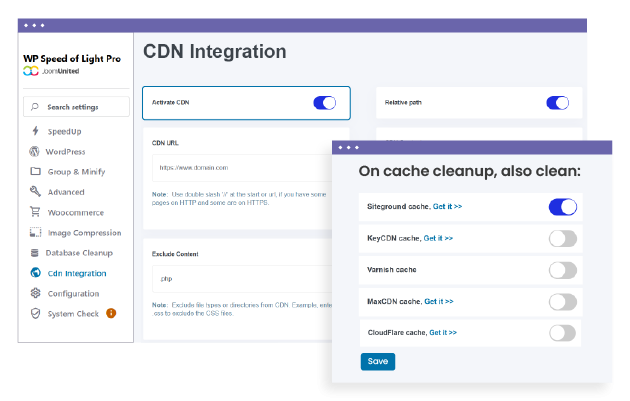Click the Image Compression icon

click(x=36, y=233)
